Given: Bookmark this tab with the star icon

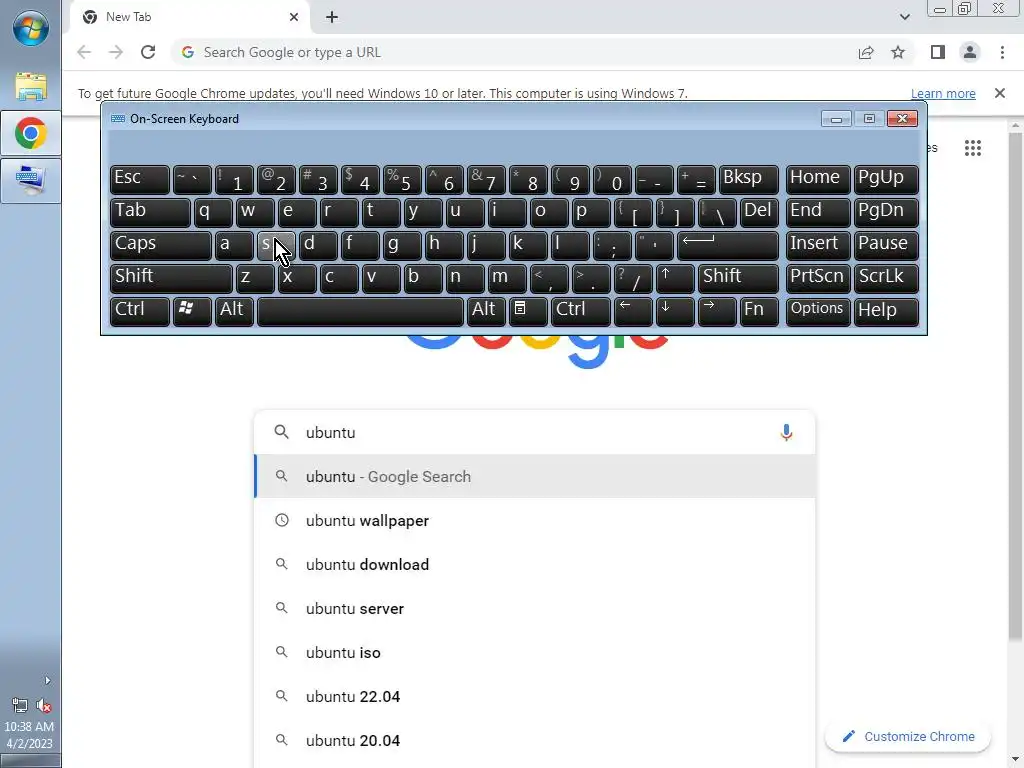Looking at the screenshot, I should 898,52.
